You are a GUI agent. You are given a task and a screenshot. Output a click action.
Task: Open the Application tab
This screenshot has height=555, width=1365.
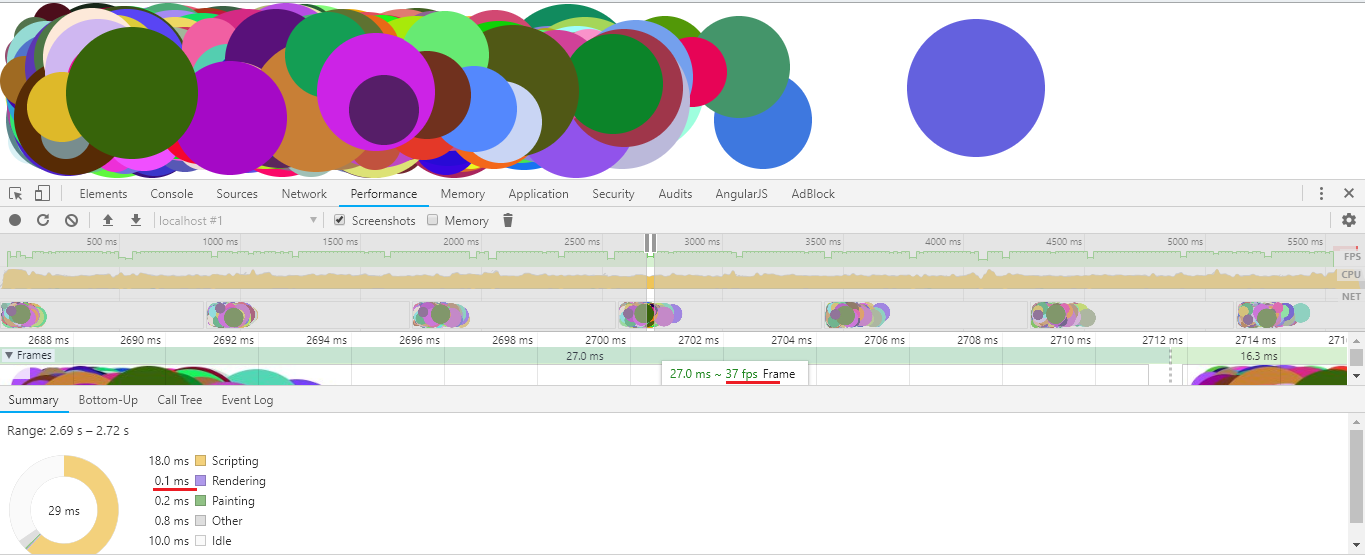coord(538,194)
